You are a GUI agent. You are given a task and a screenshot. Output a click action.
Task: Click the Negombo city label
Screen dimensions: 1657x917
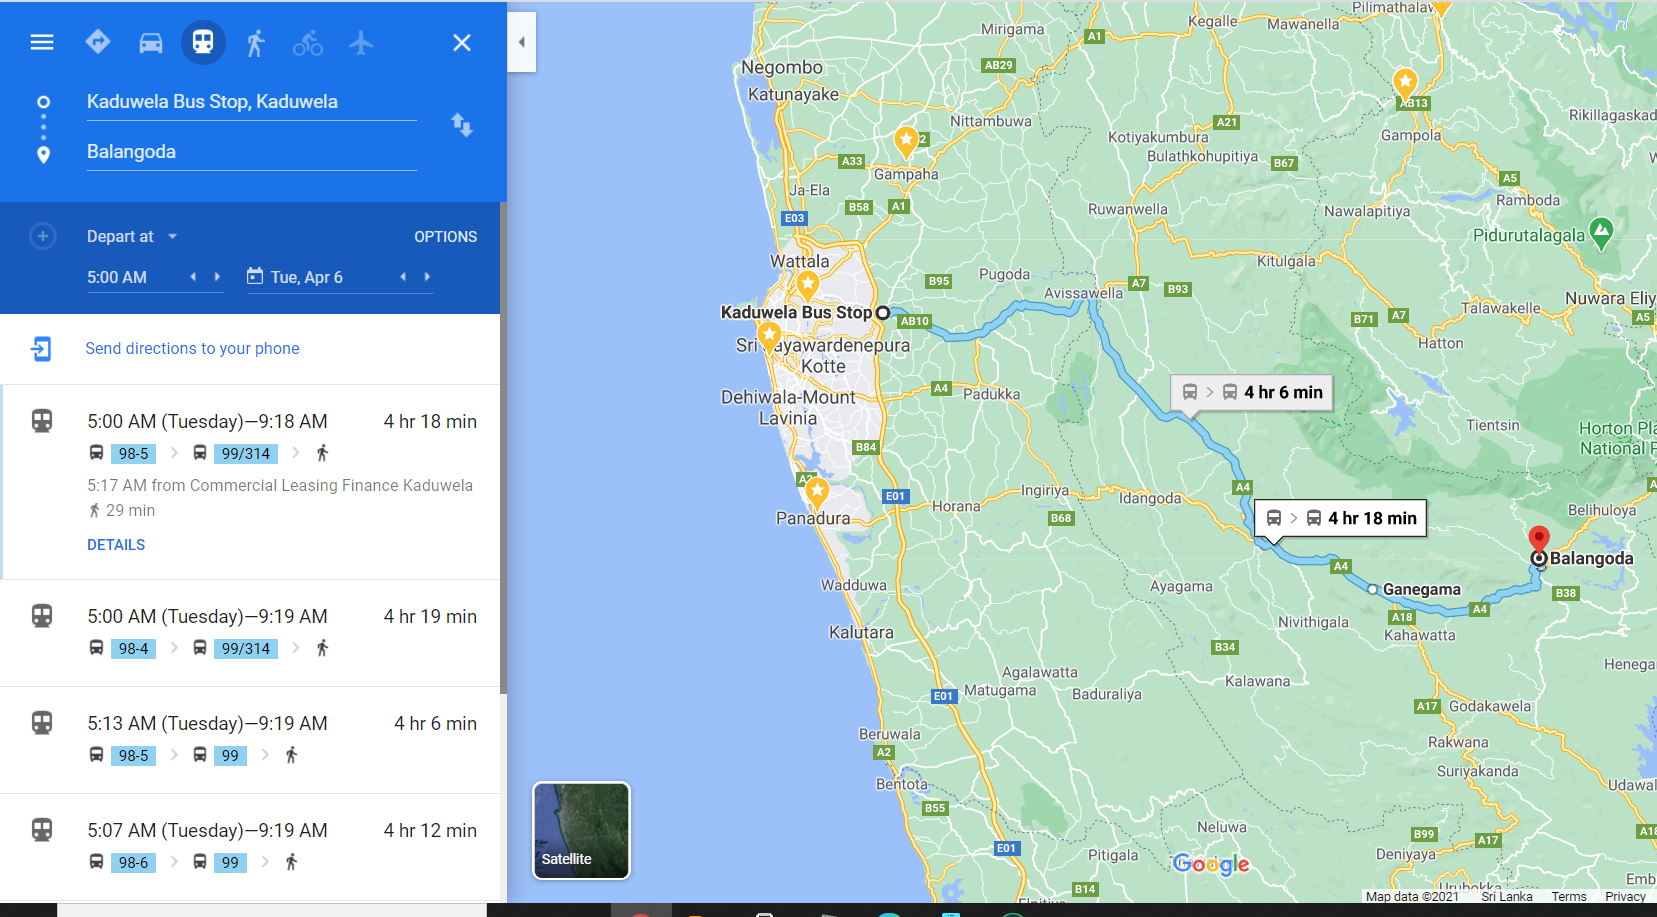(x=782, y=68)
